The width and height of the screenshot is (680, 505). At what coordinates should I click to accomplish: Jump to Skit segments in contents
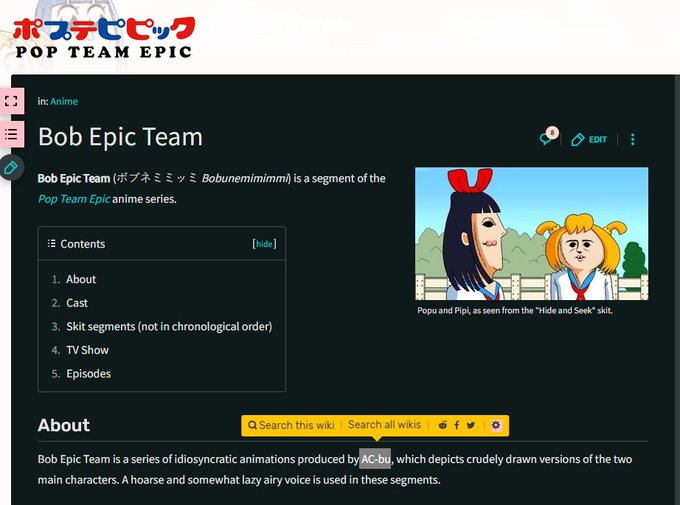(x=169, y=326)
